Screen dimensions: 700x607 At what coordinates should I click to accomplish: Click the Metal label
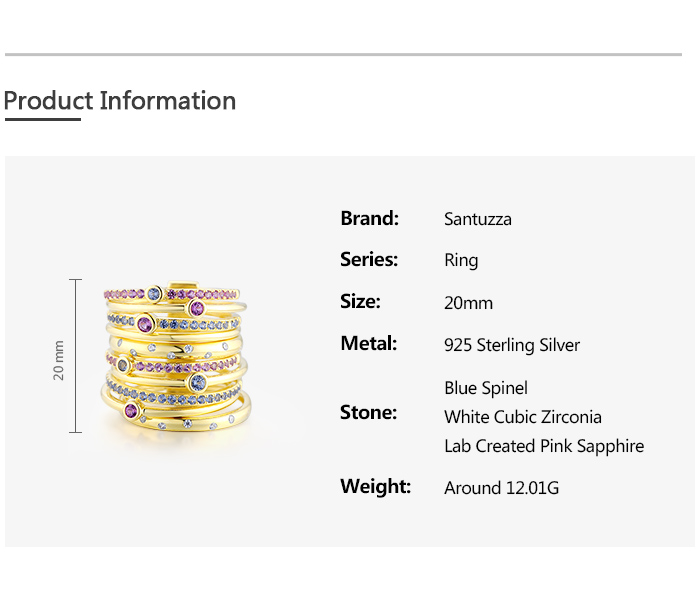[x=368, y=343]
